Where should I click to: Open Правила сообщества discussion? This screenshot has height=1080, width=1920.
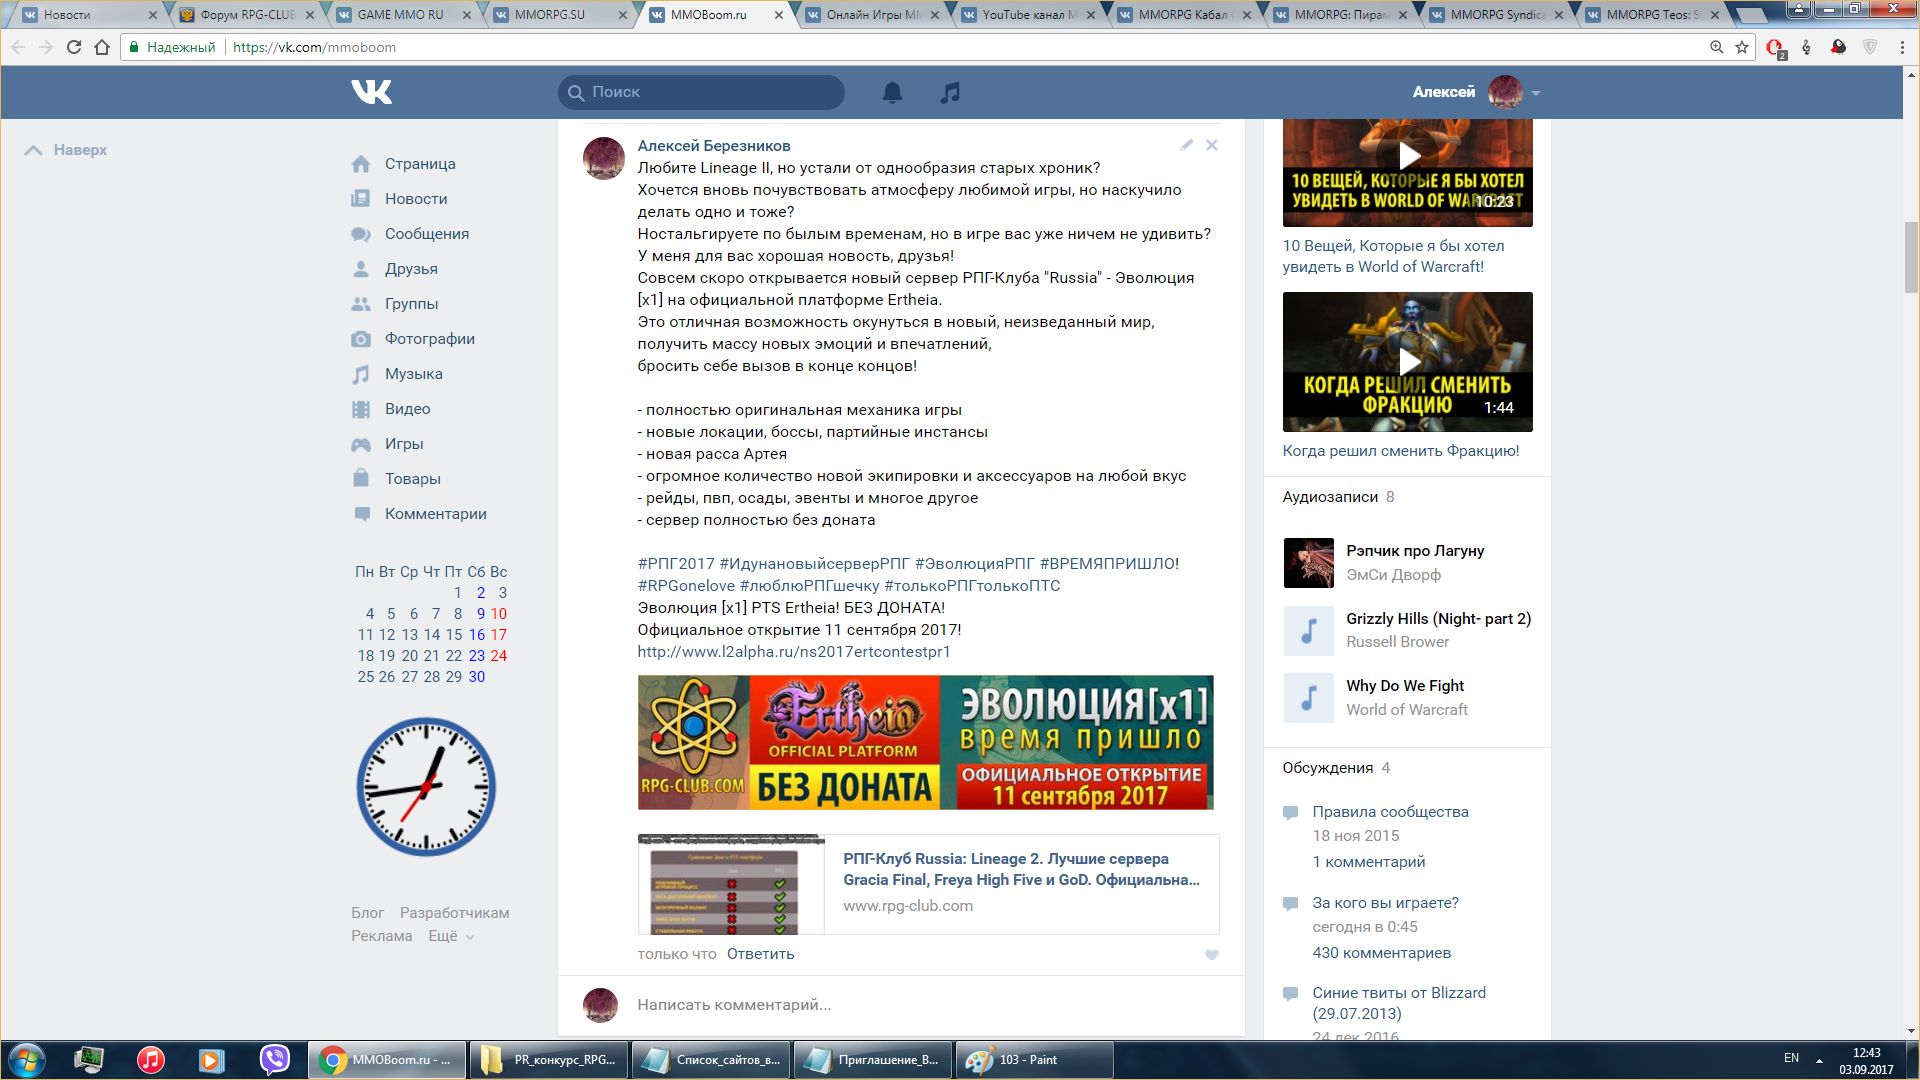1390,812
